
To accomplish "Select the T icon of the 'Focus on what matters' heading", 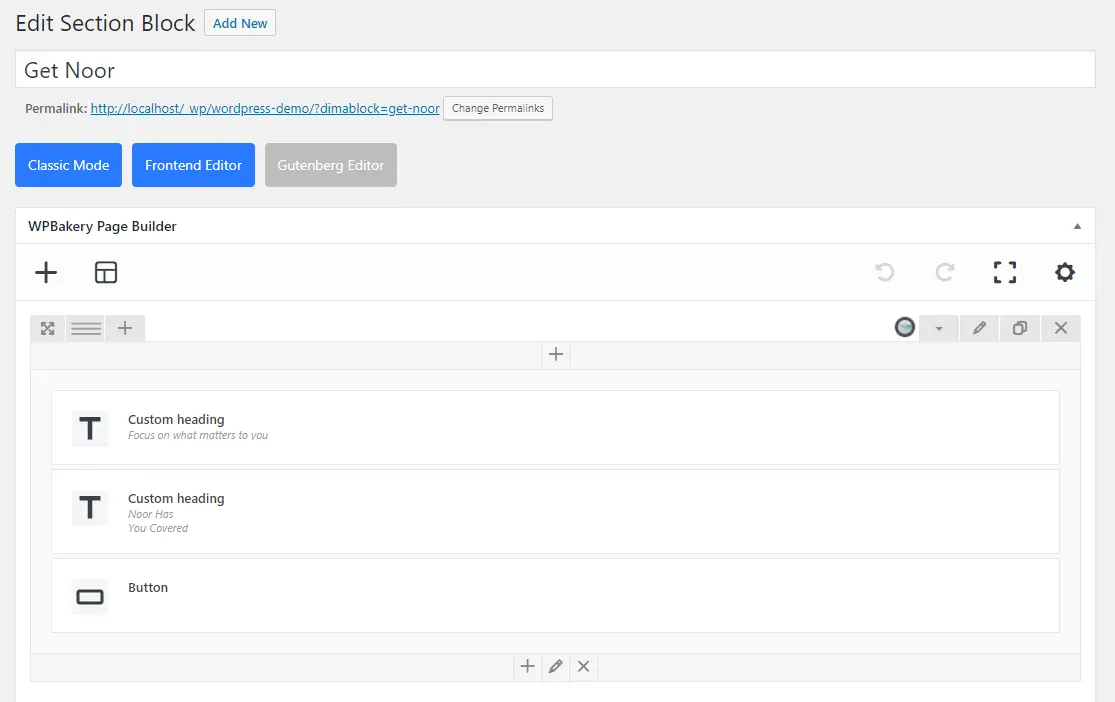I will click(x=90, y=429).
